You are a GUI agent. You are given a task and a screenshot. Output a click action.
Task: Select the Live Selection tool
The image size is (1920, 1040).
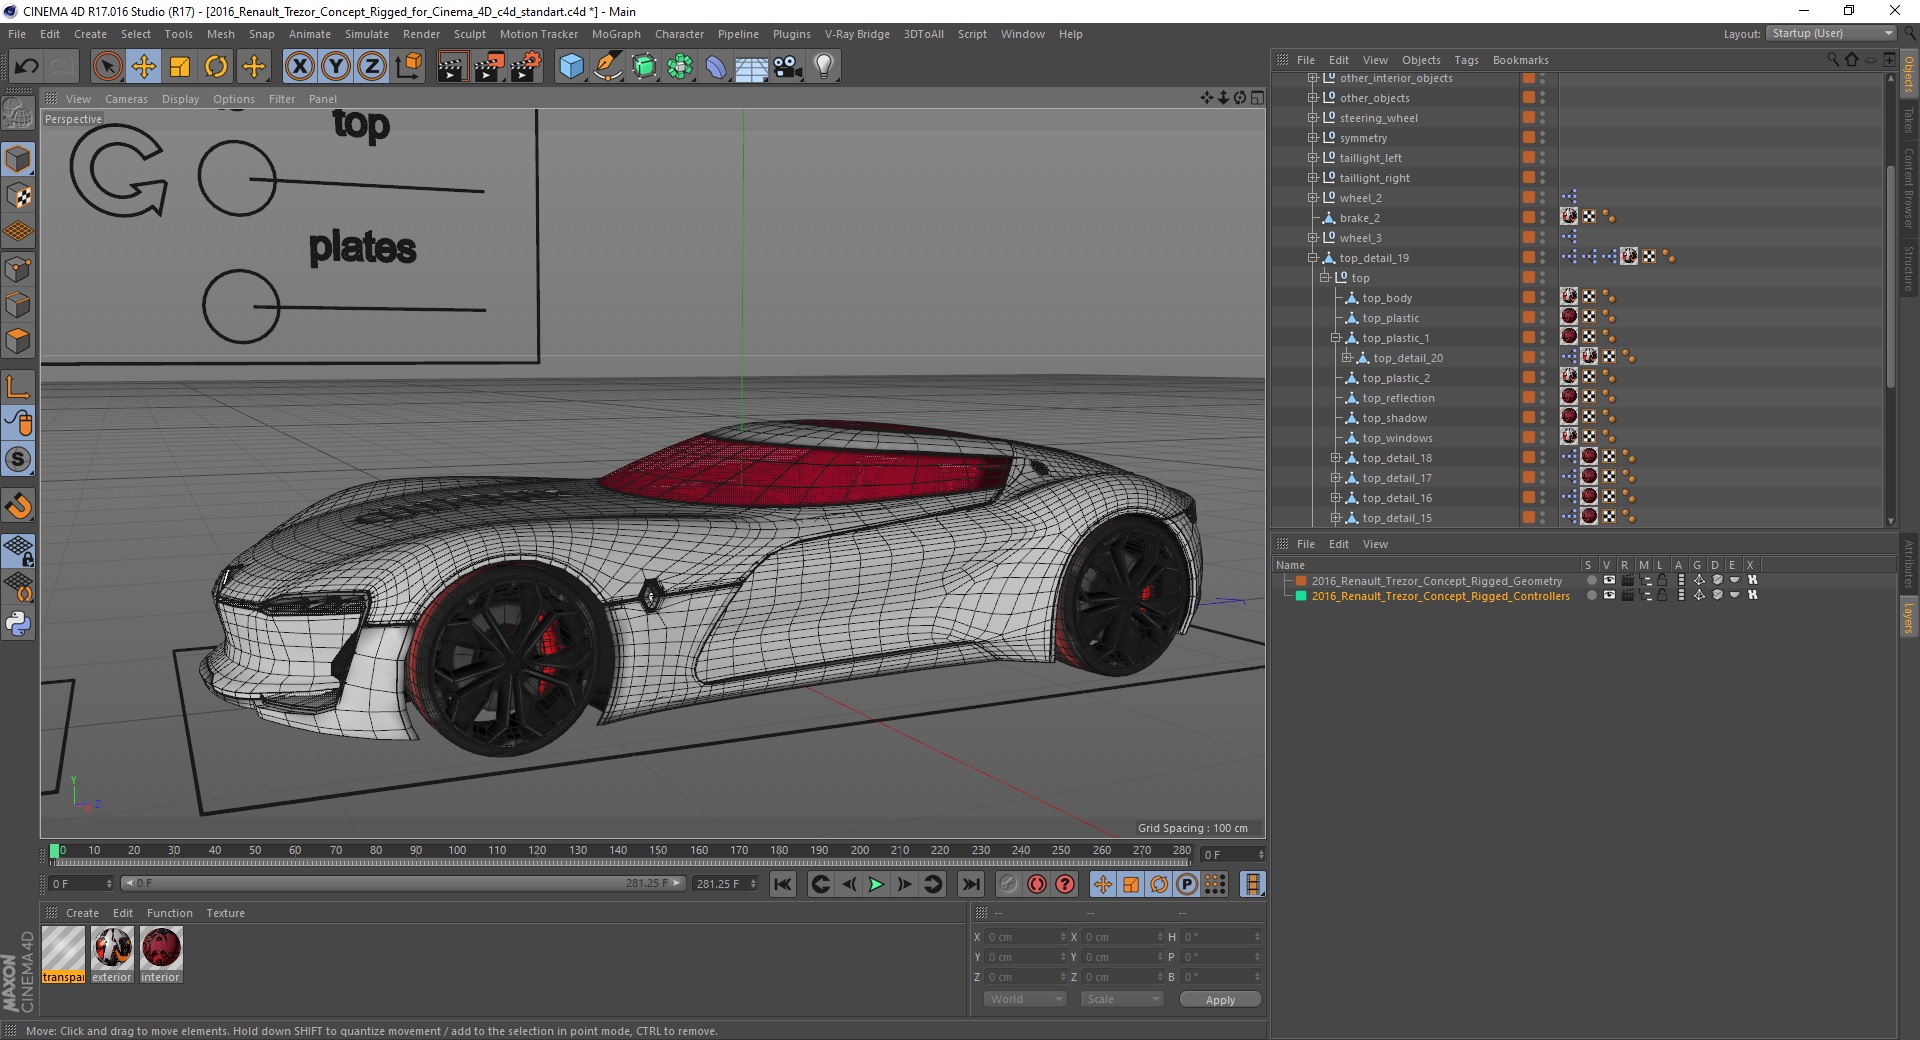(x=107, y=67)
